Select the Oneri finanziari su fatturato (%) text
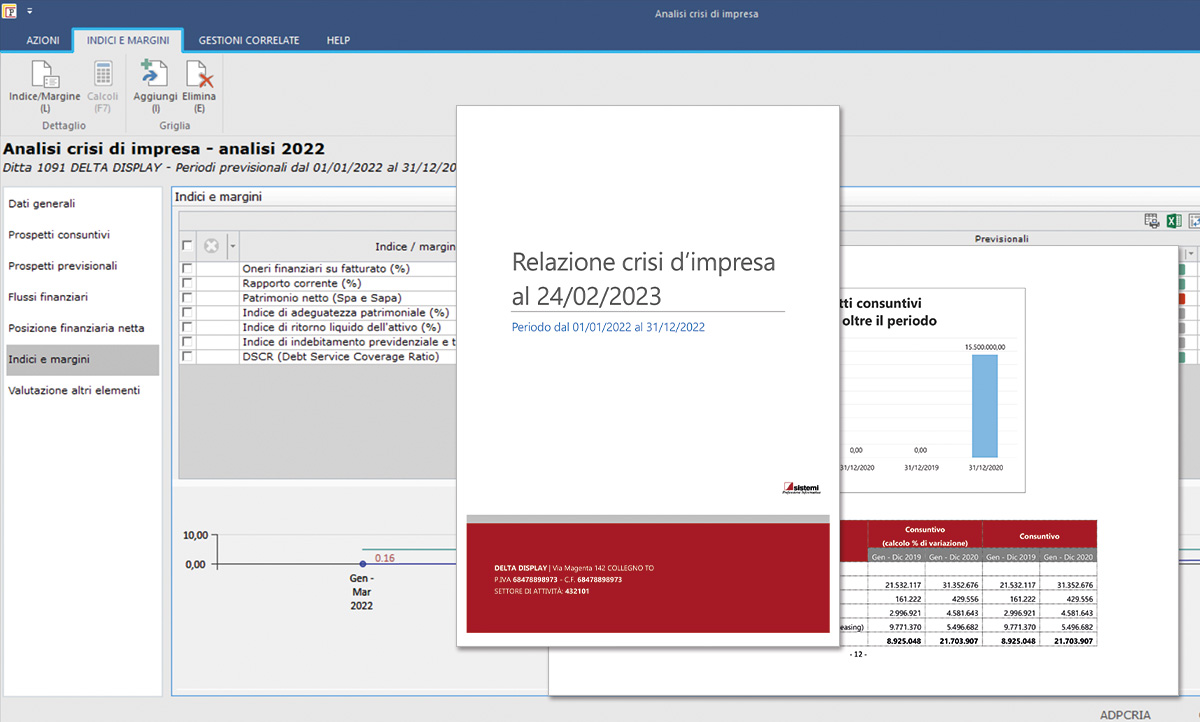Image resolution: width=1200 pixels, height=722 pixels. (x=326, y=269)
